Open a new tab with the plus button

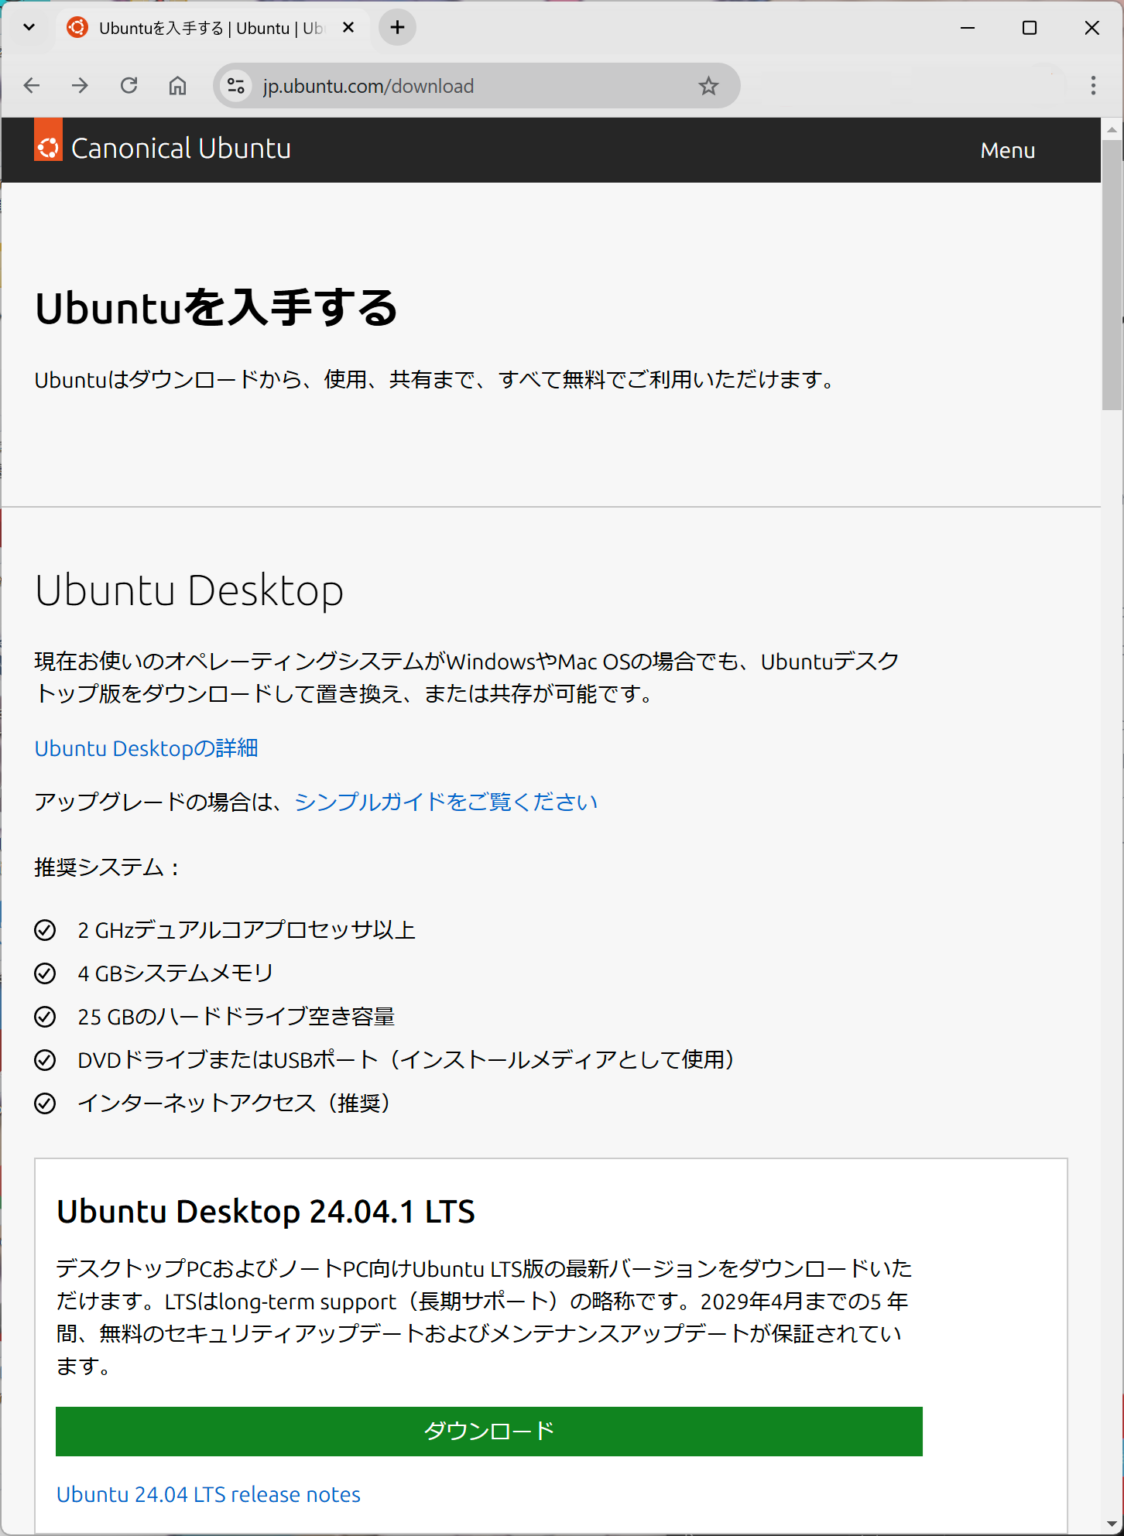pyautogui.click(x=396, y=28)
